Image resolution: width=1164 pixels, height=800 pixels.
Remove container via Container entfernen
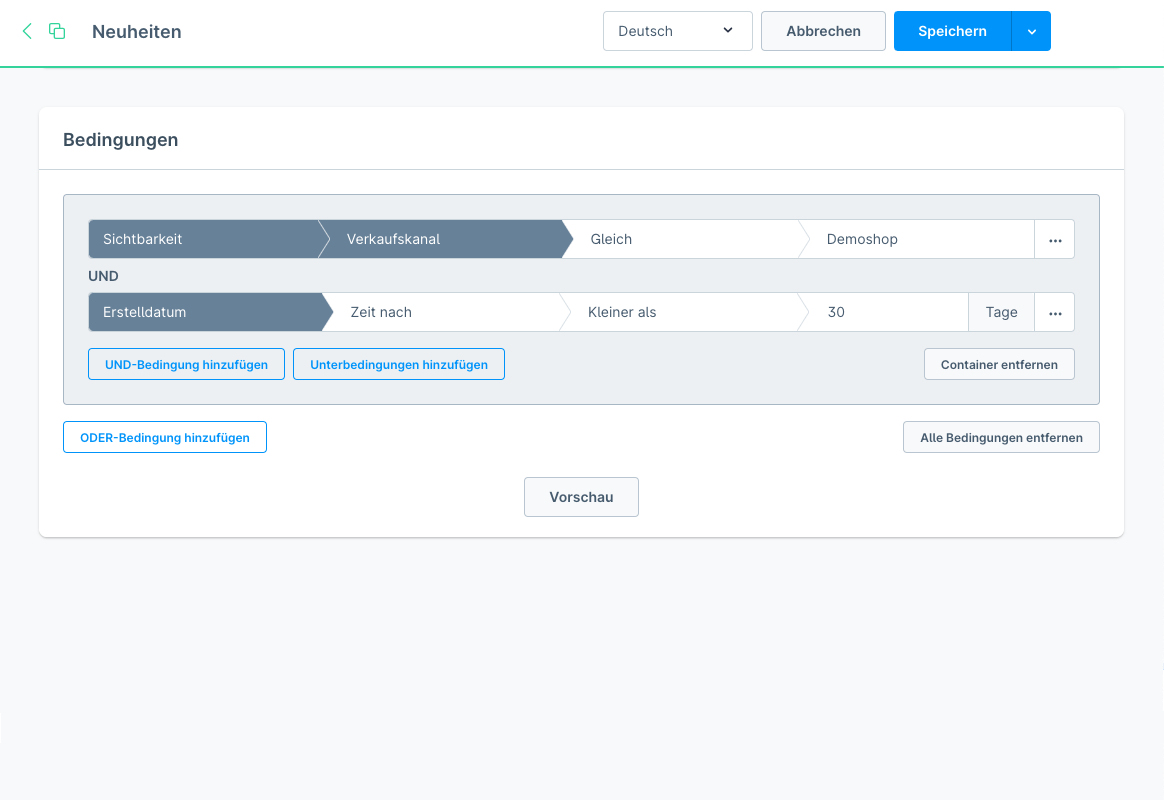[x=998, y=365]
